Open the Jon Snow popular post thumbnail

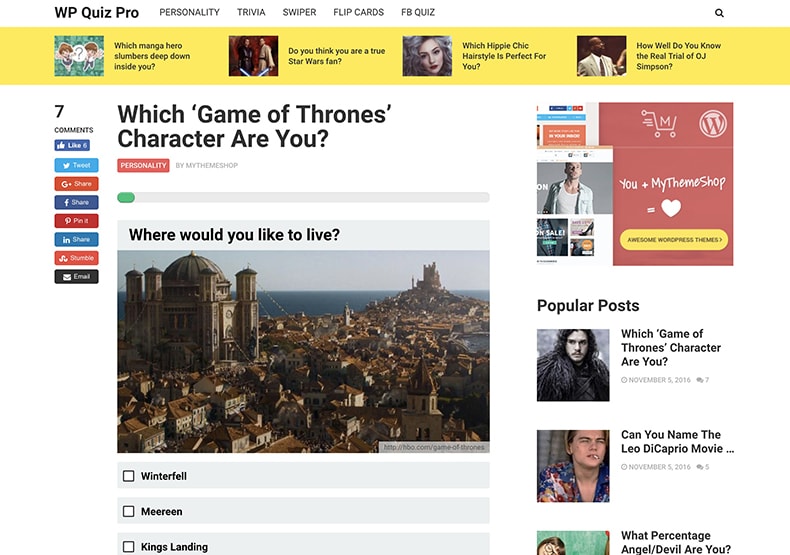573,365
